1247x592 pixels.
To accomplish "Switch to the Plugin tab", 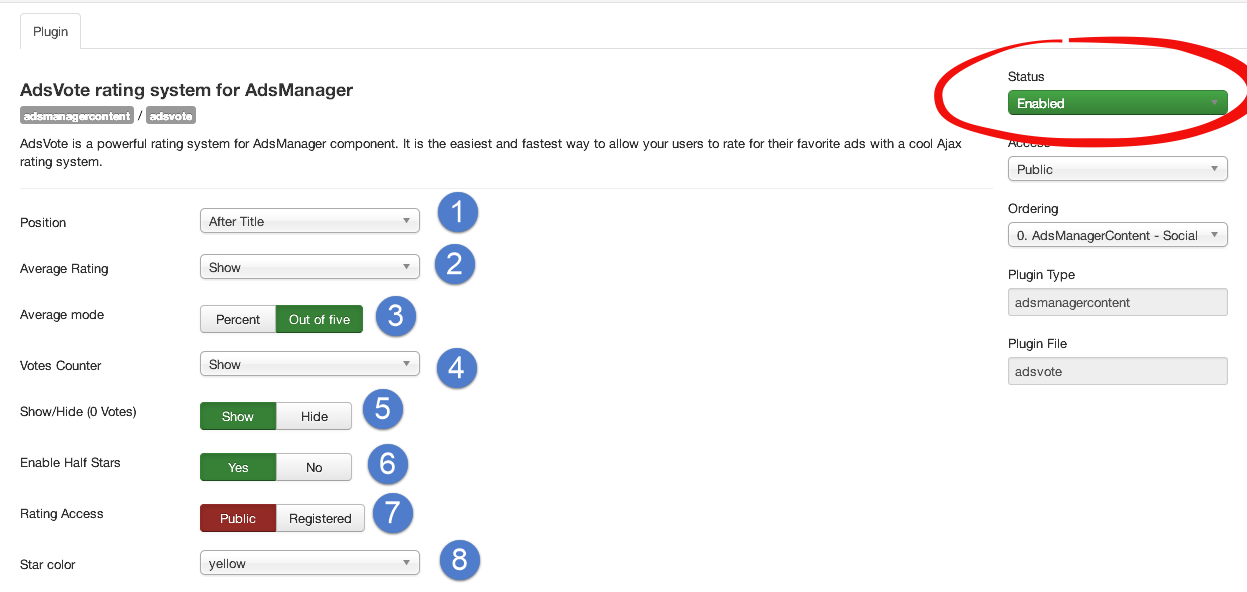I will pyautogui.click(x=50, y=31).
